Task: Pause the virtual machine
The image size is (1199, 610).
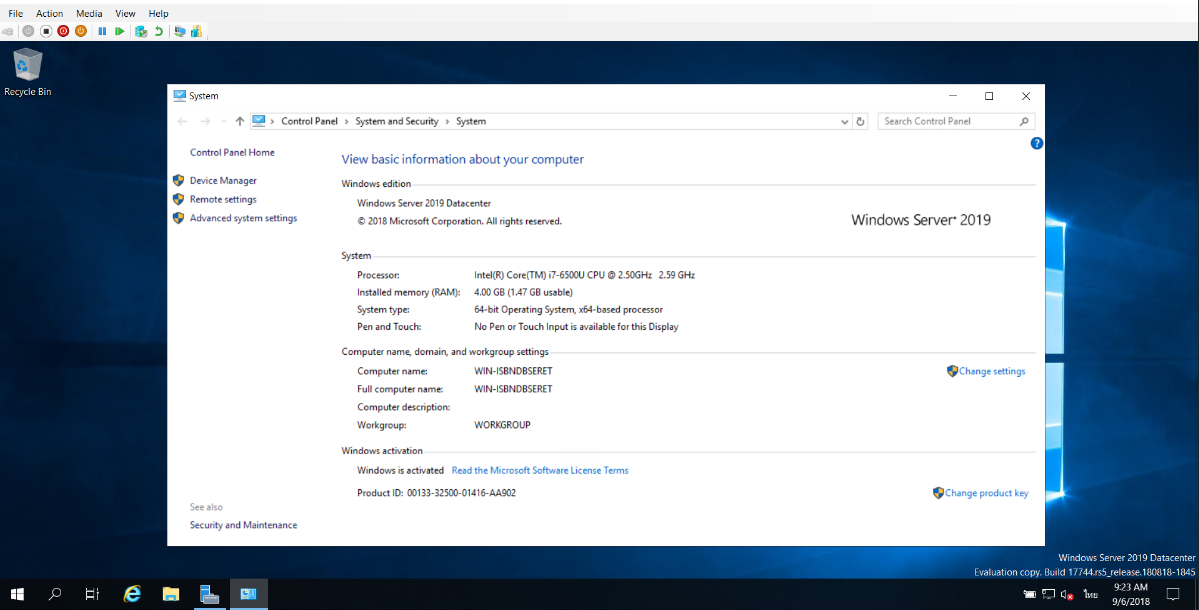Action: 102,31
